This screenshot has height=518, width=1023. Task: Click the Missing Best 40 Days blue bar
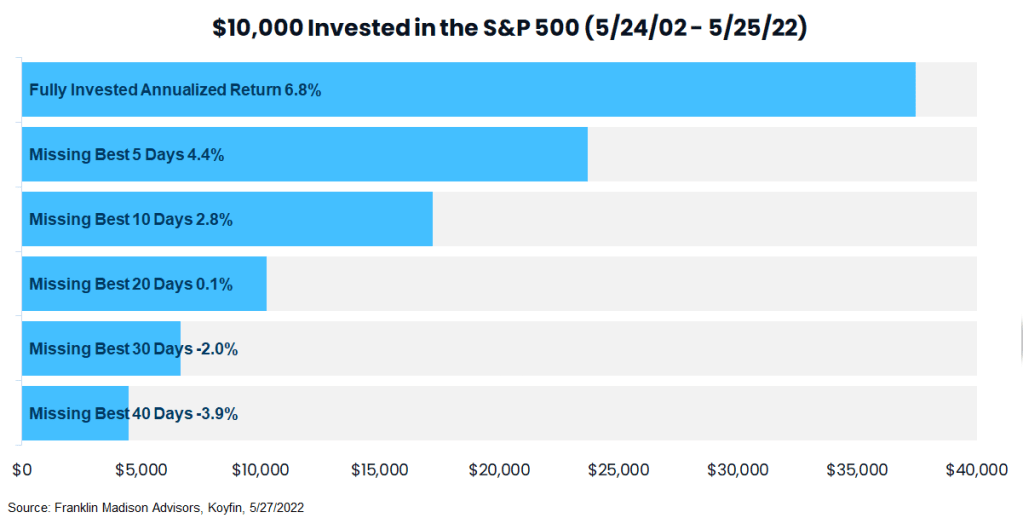(x=75, y=413)
